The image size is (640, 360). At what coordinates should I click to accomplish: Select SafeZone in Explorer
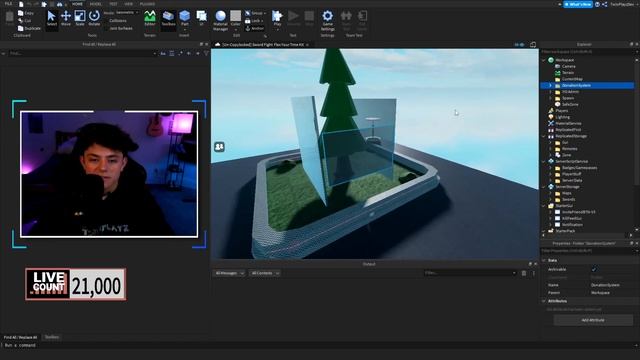570,104
